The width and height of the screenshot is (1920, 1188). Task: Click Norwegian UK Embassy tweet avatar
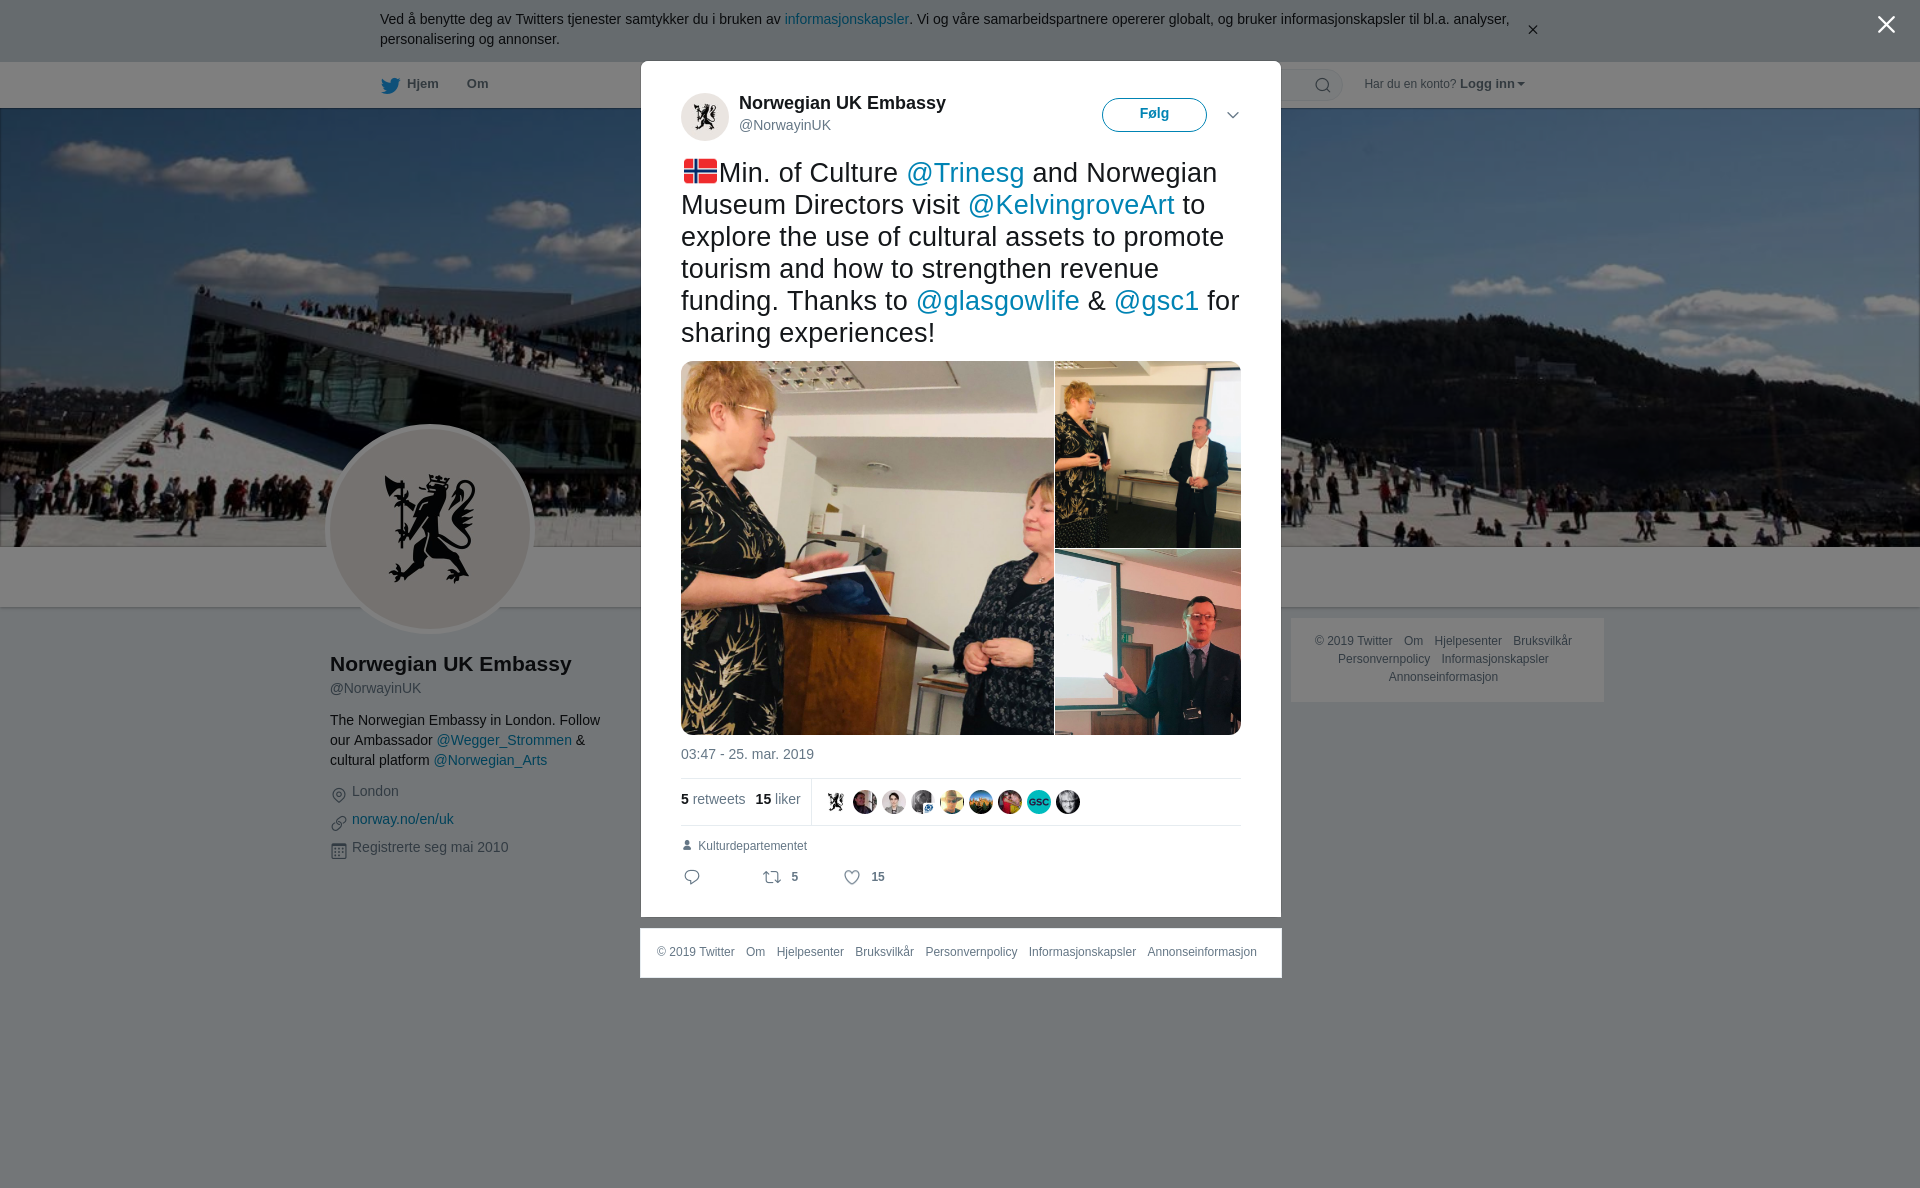tap(705, 117)
